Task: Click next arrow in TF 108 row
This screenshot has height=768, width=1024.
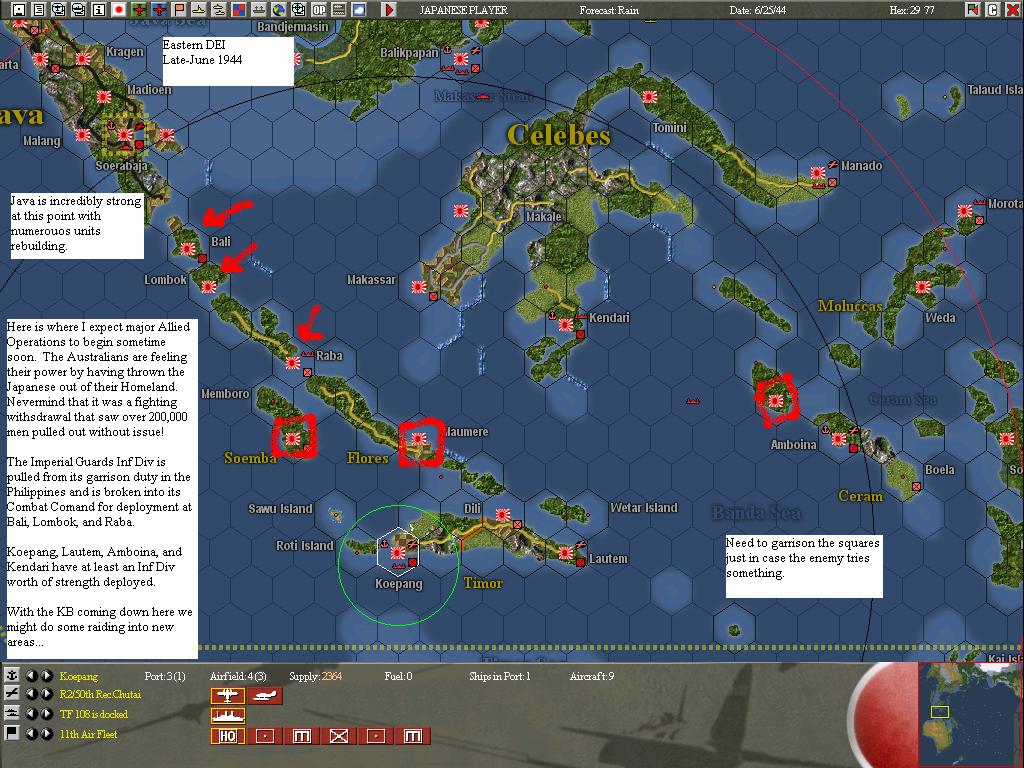Action: coord(46,714)
